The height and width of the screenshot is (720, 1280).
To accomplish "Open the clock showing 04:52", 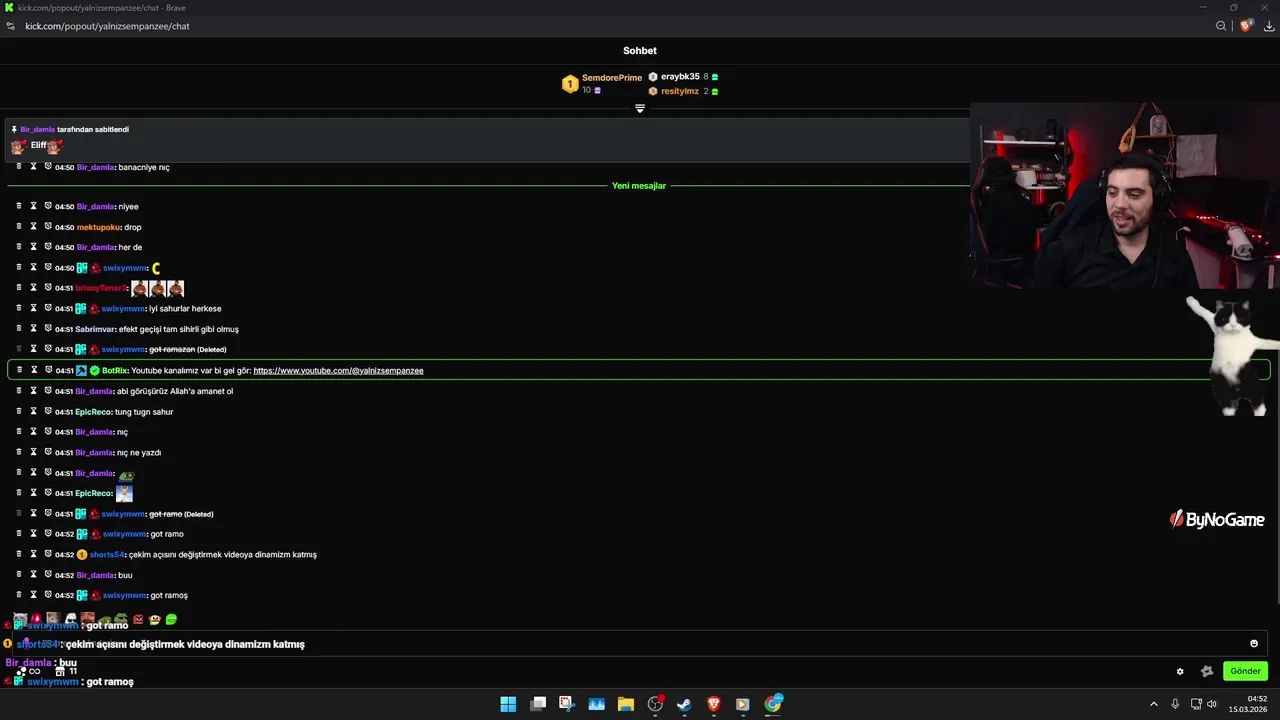I will (x=1248, y=704).
